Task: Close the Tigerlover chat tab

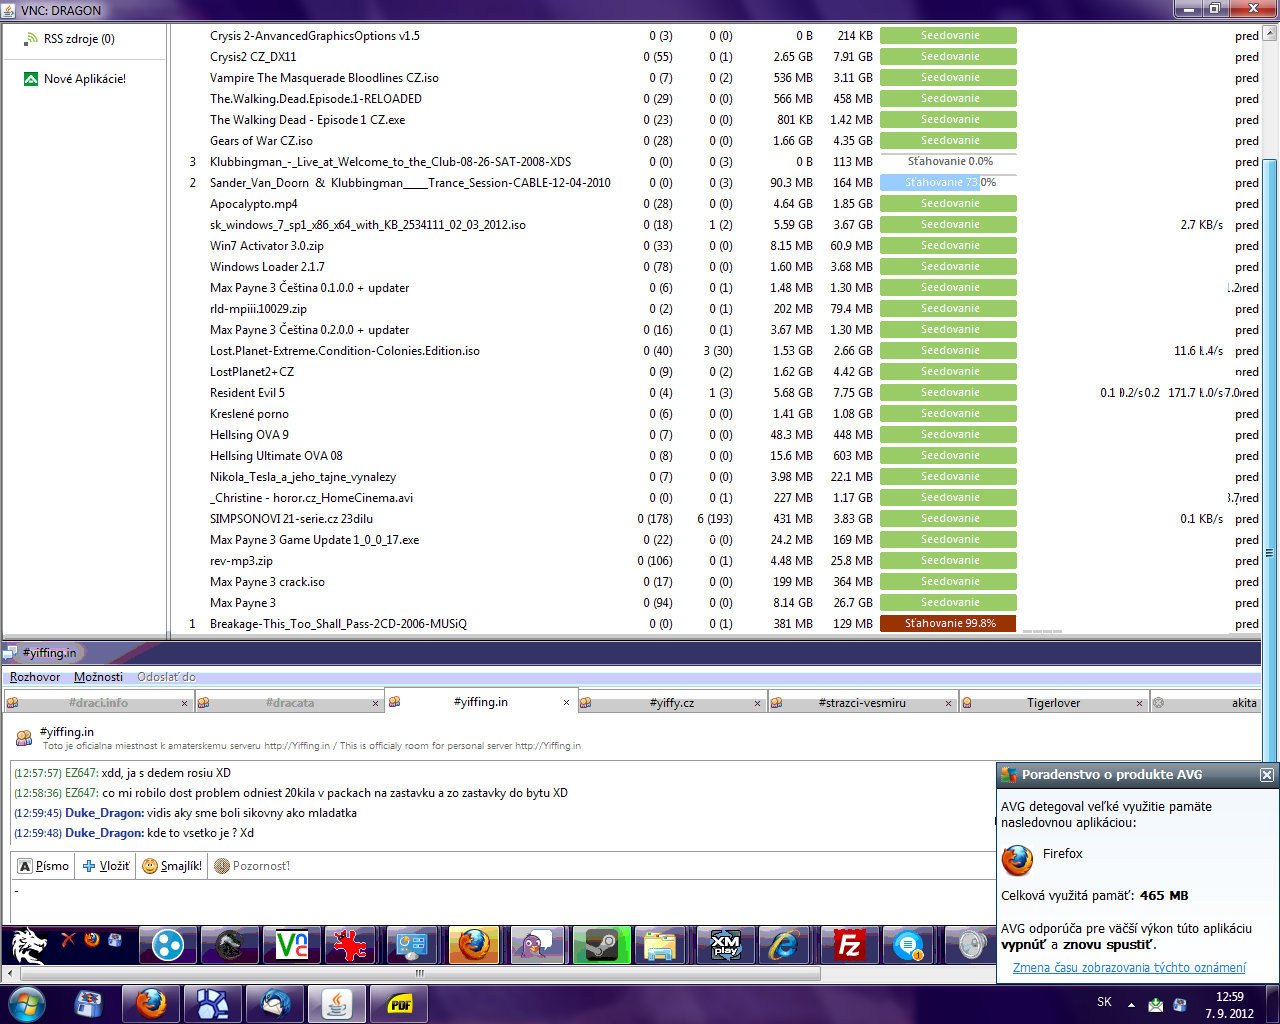Action: [1139, 704]
